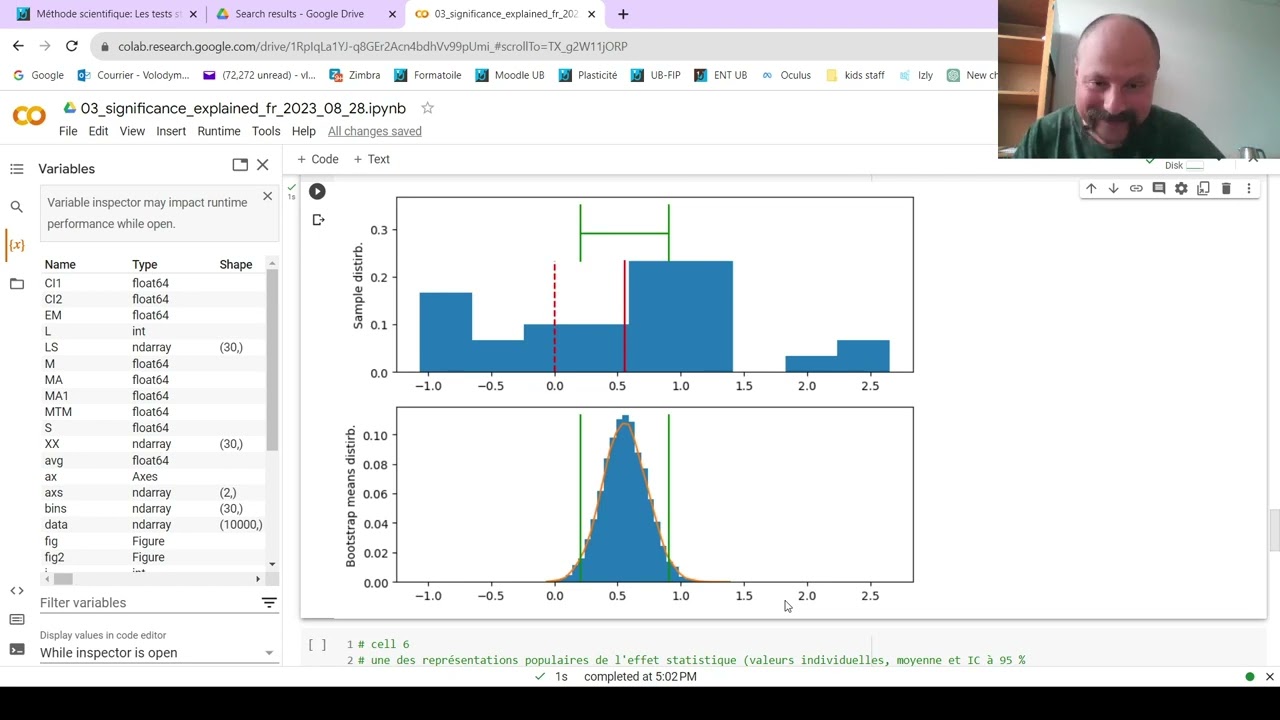Delete the cell with trash icon

coord(1226,188)
